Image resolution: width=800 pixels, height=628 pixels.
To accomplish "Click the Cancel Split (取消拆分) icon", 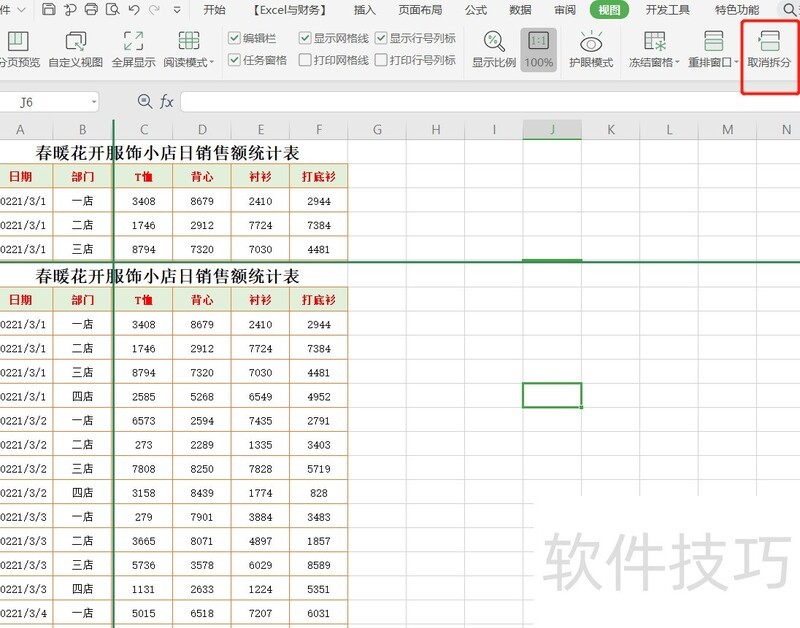I will point(769,41).
